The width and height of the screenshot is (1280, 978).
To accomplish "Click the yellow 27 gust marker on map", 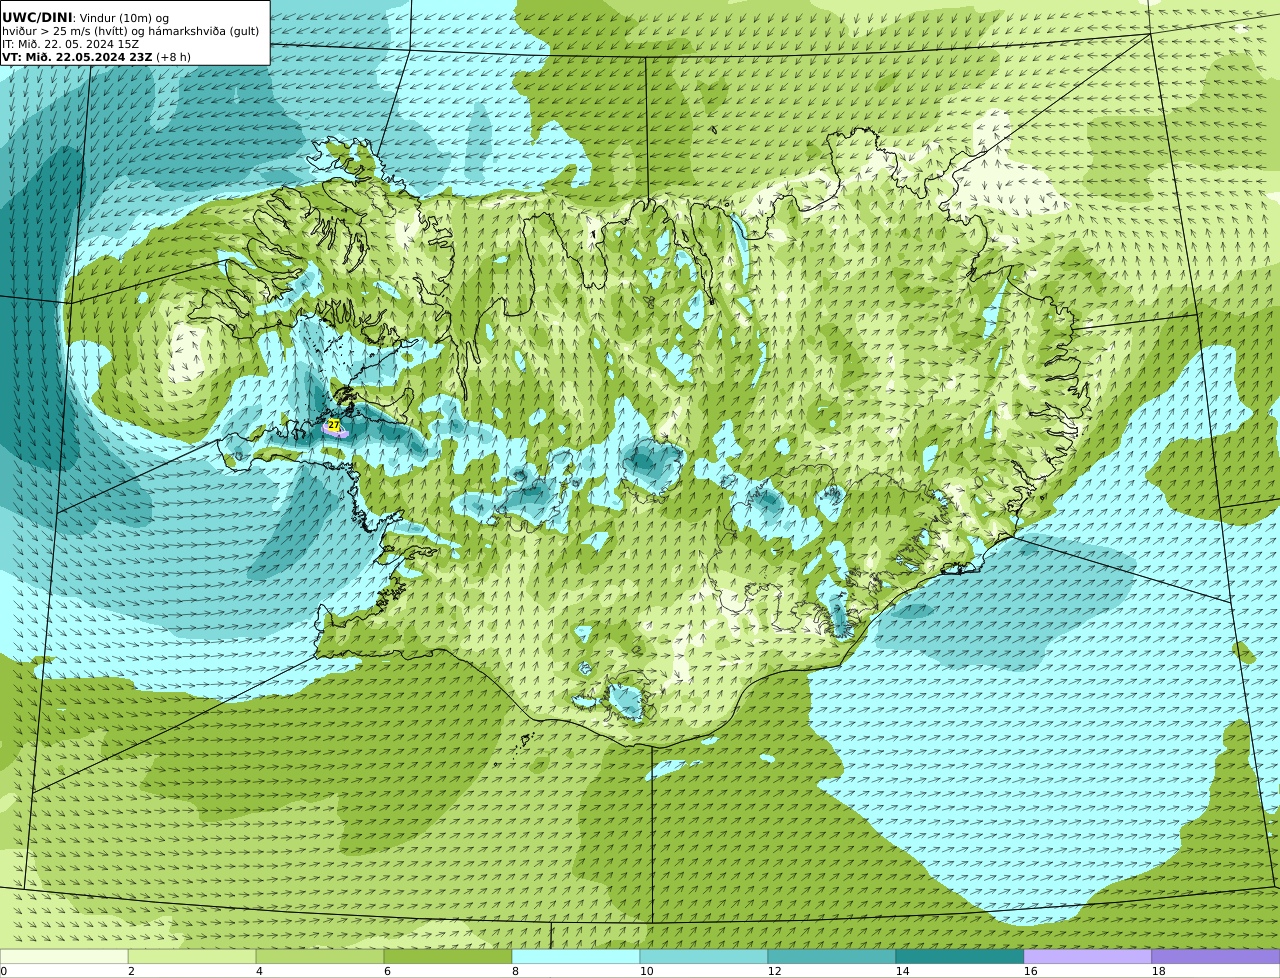I will pyautogui.click(x=334, y=425).
